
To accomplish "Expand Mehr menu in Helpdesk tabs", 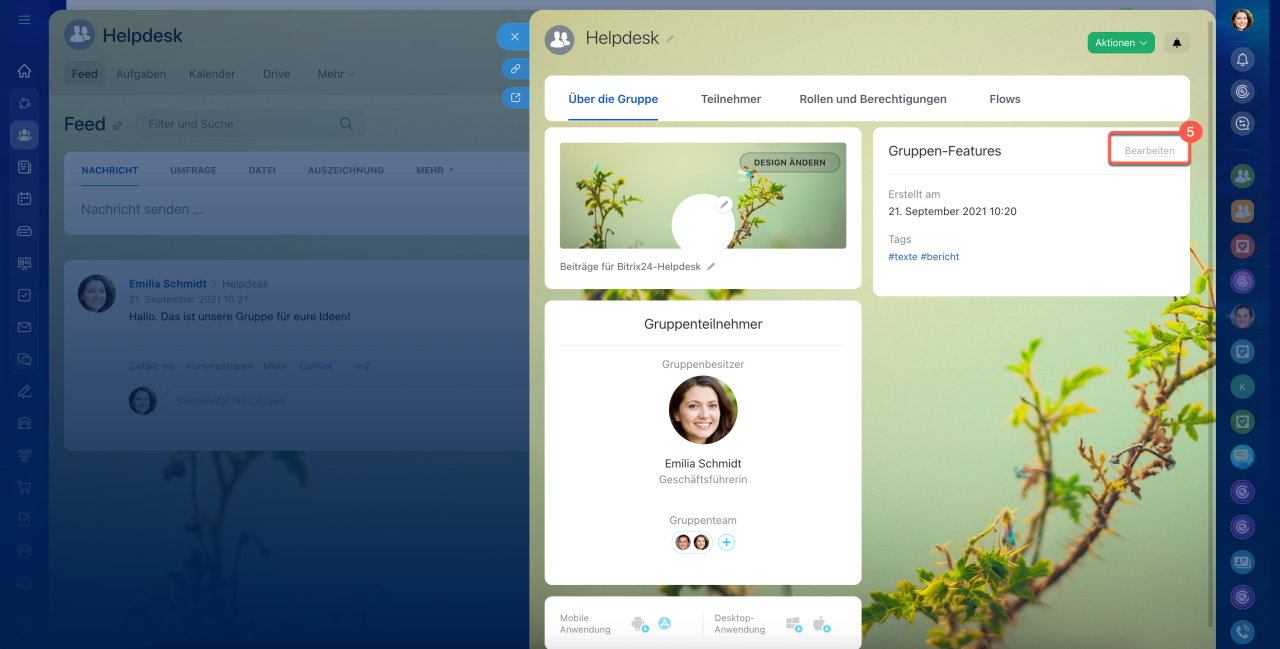I will coord(336,74).
